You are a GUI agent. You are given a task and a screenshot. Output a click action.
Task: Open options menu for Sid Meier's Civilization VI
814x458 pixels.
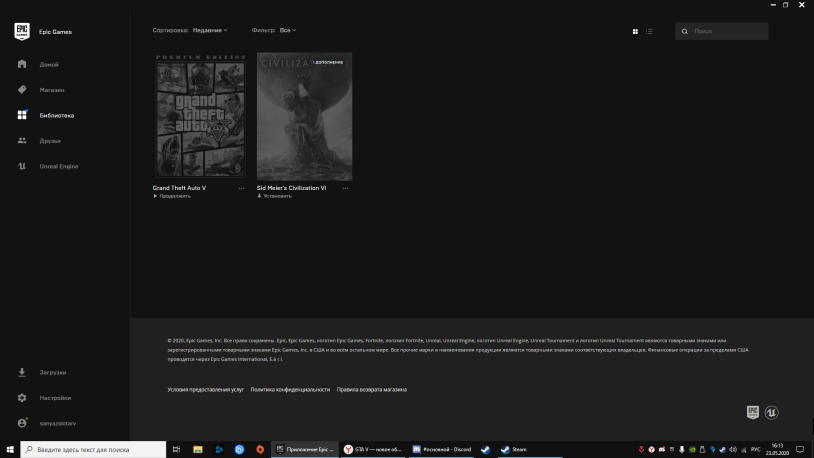click(346, 188)
